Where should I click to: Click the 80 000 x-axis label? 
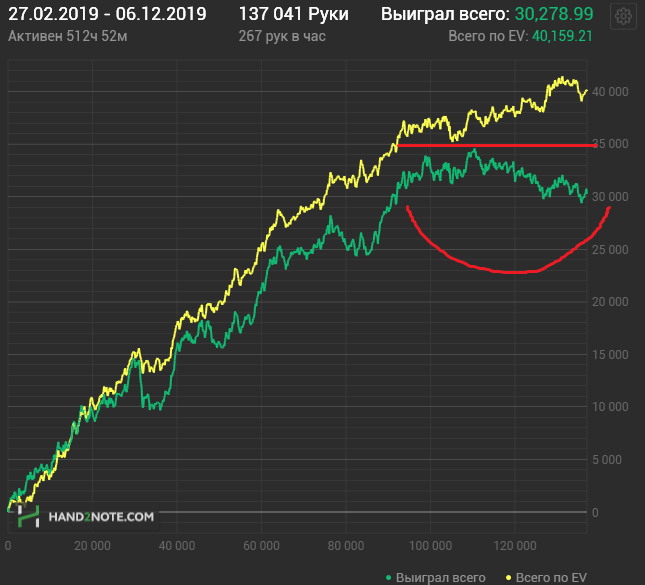point(346,546)
